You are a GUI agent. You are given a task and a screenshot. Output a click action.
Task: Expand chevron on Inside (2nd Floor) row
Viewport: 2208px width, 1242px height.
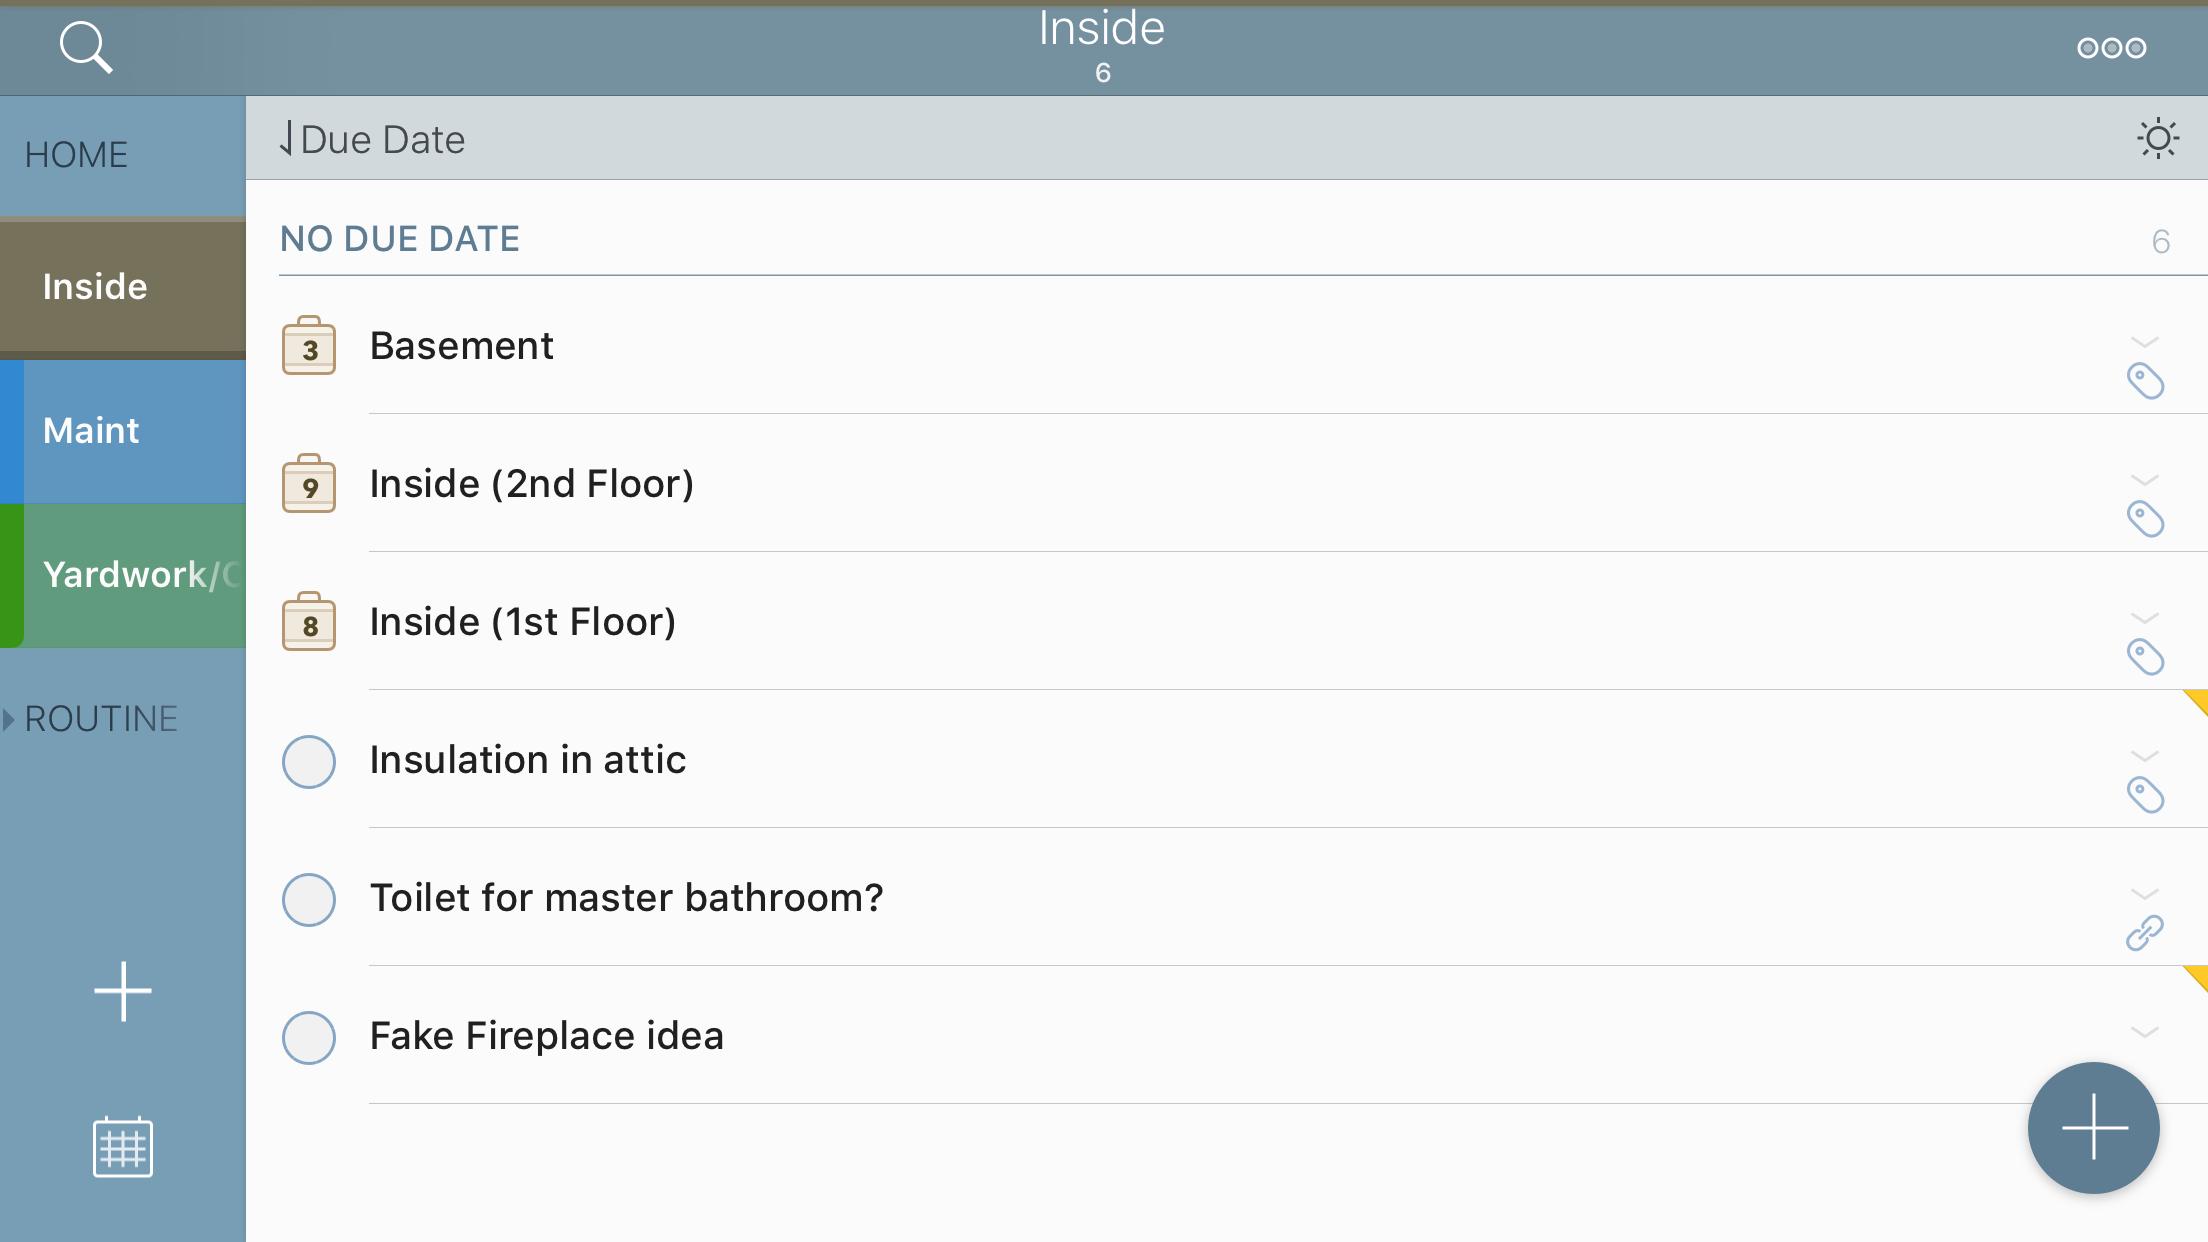pyautogui.click(x=2145, y=480)
